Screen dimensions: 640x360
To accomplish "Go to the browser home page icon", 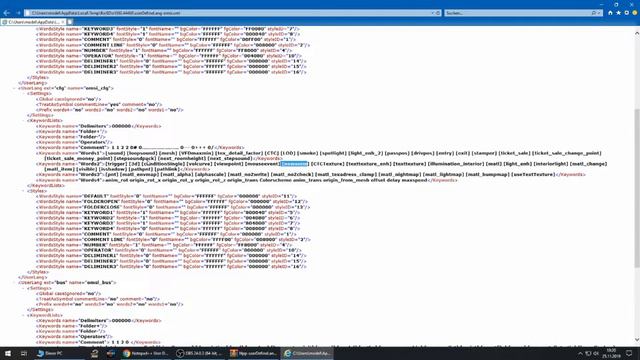I will [x=610, y=13].
